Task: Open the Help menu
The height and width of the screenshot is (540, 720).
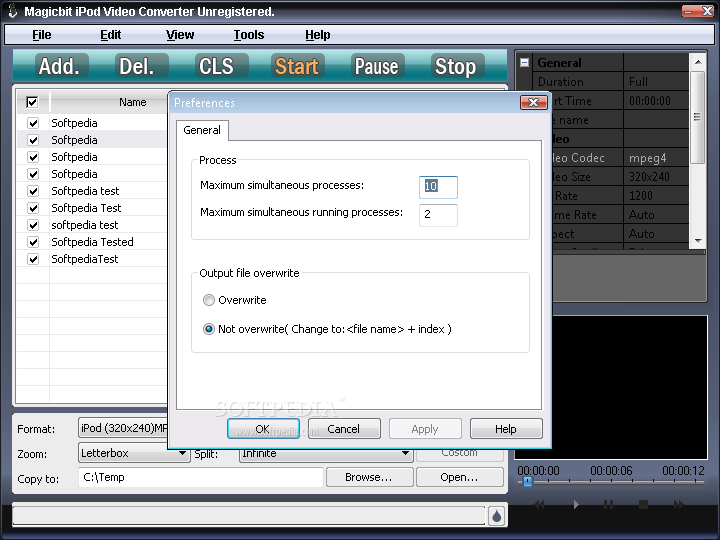Action: pyautogui.click(x=318, y=35)
